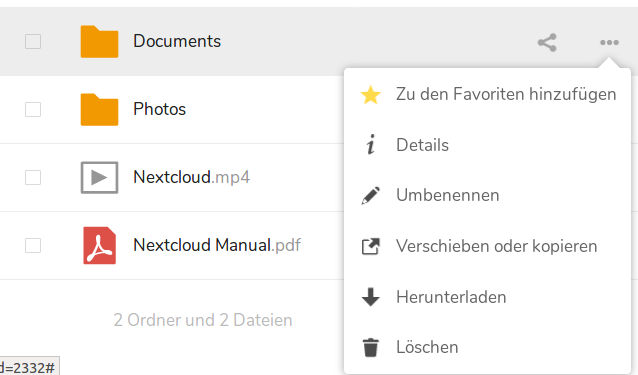Tick the checkbox next to Documents
The image size is (638, 375).
[x=33, y=41]
